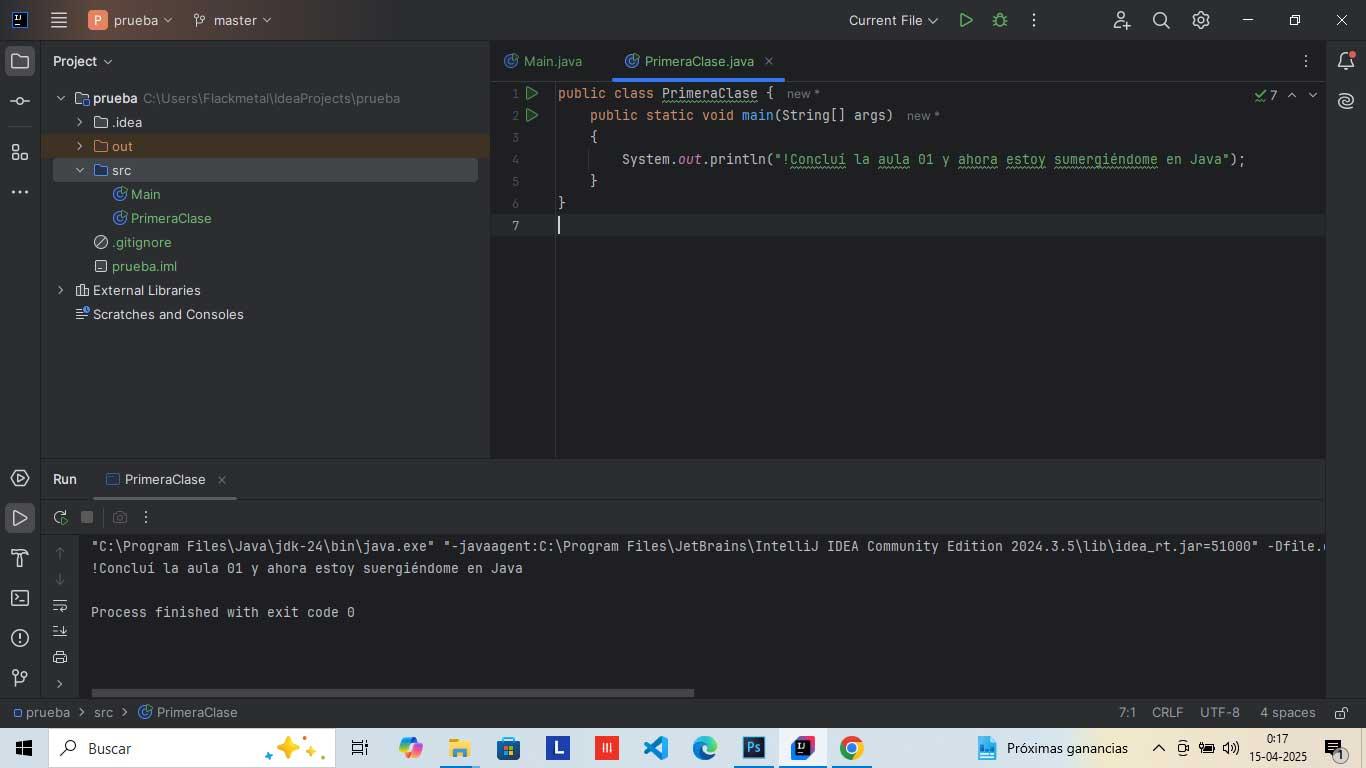Switch to the Main.java editor tab

[543, 61]
